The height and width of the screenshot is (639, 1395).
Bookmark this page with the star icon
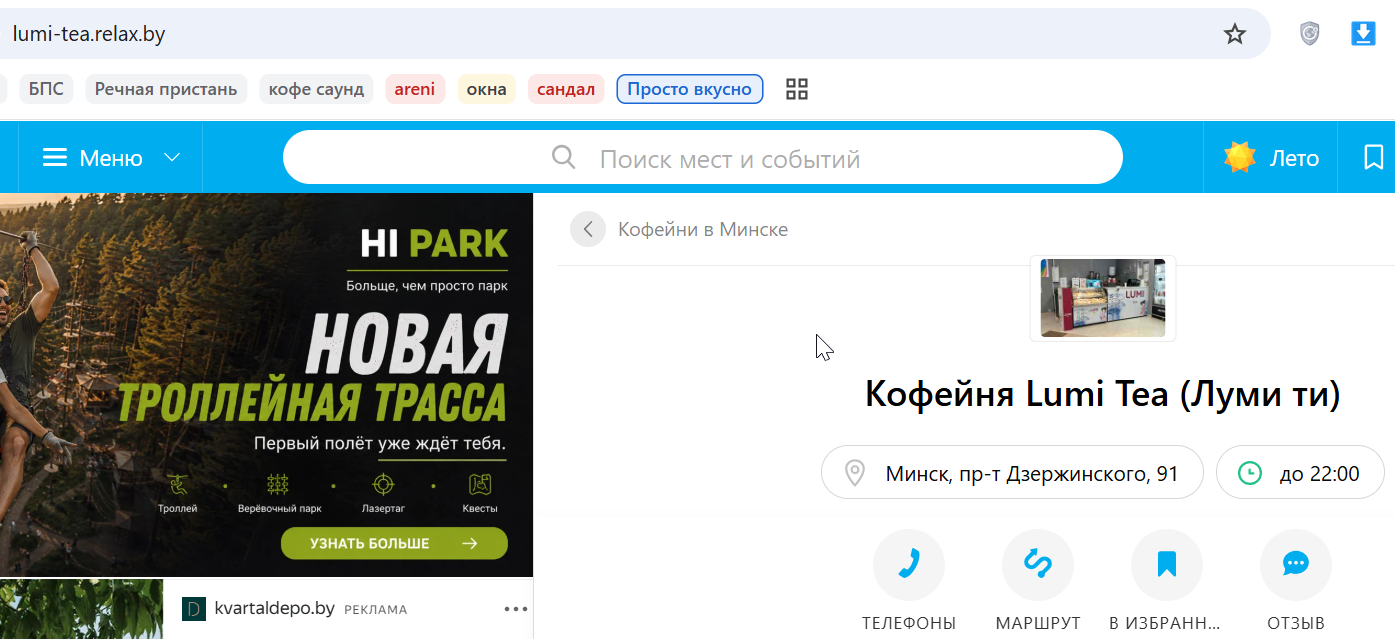tap(1235, 34)
